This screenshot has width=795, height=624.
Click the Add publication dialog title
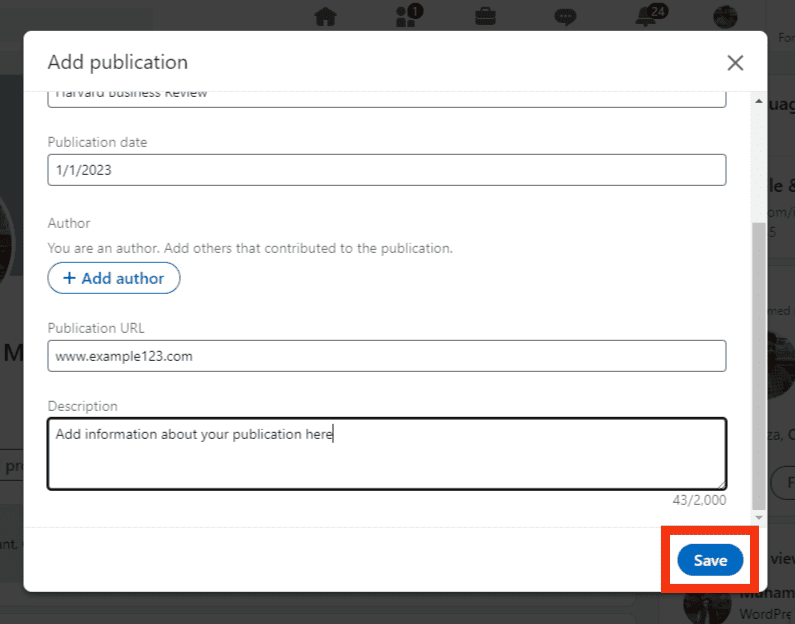118,62
